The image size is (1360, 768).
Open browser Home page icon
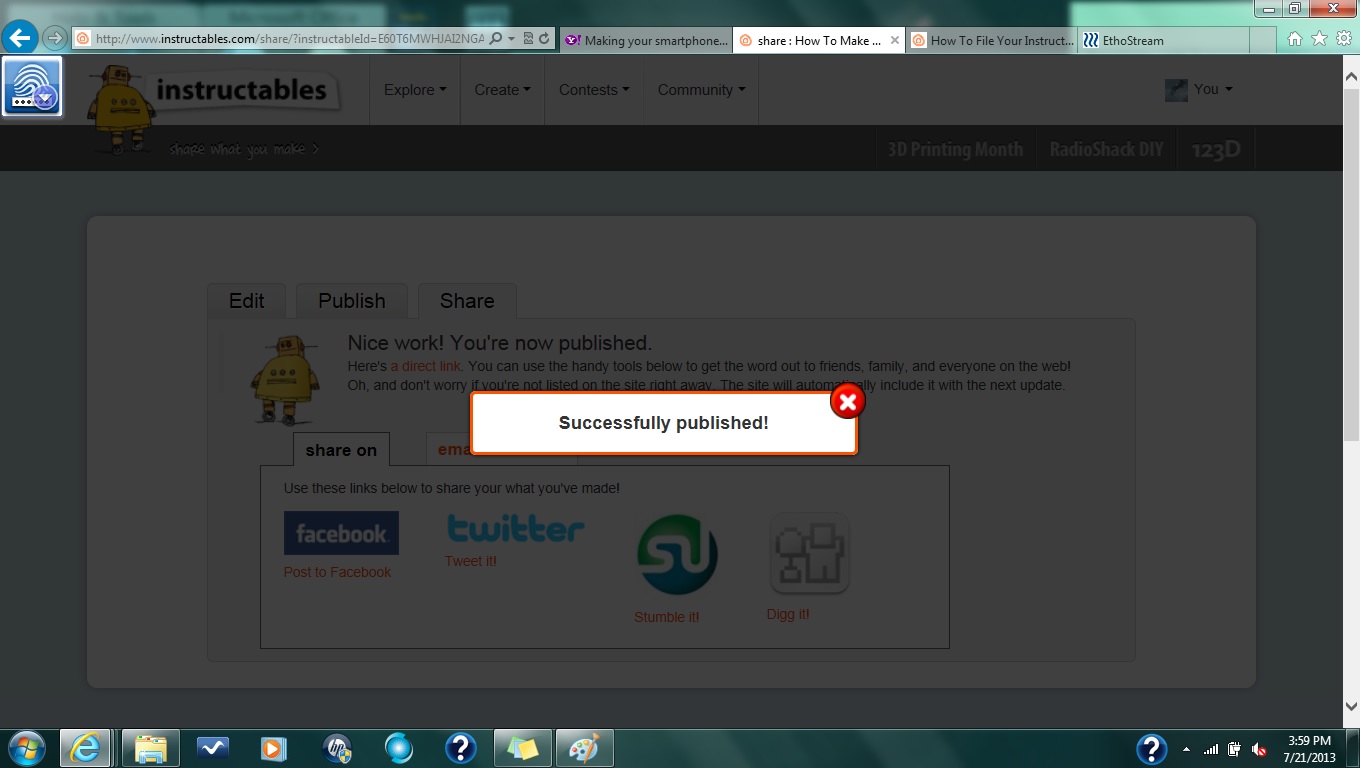pos(1295,39)
